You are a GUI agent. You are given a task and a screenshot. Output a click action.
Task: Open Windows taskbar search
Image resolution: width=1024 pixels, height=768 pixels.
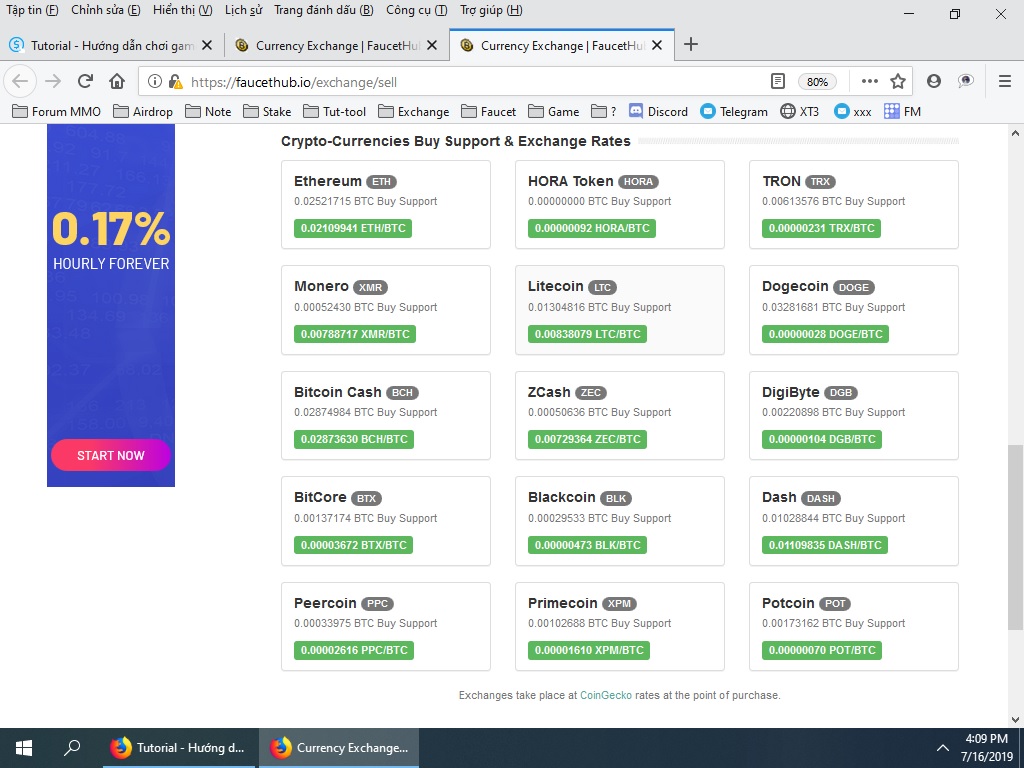tap(72, 748)
